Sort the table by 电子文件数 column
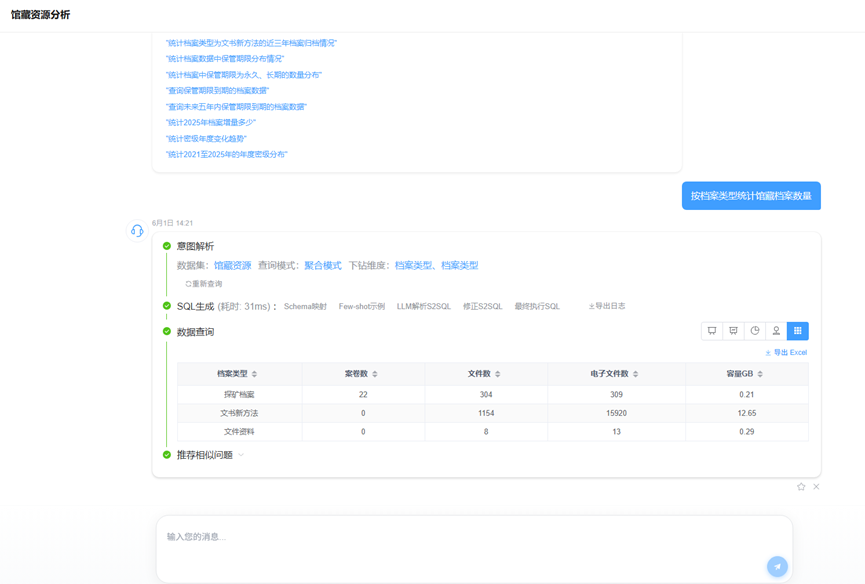The image size is (865, 584). click(x=636, y=374)
